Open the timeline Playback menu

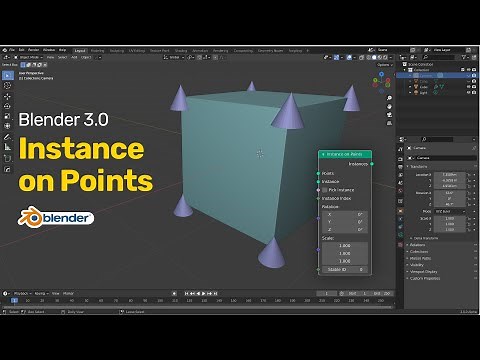[x=22, y=294]
